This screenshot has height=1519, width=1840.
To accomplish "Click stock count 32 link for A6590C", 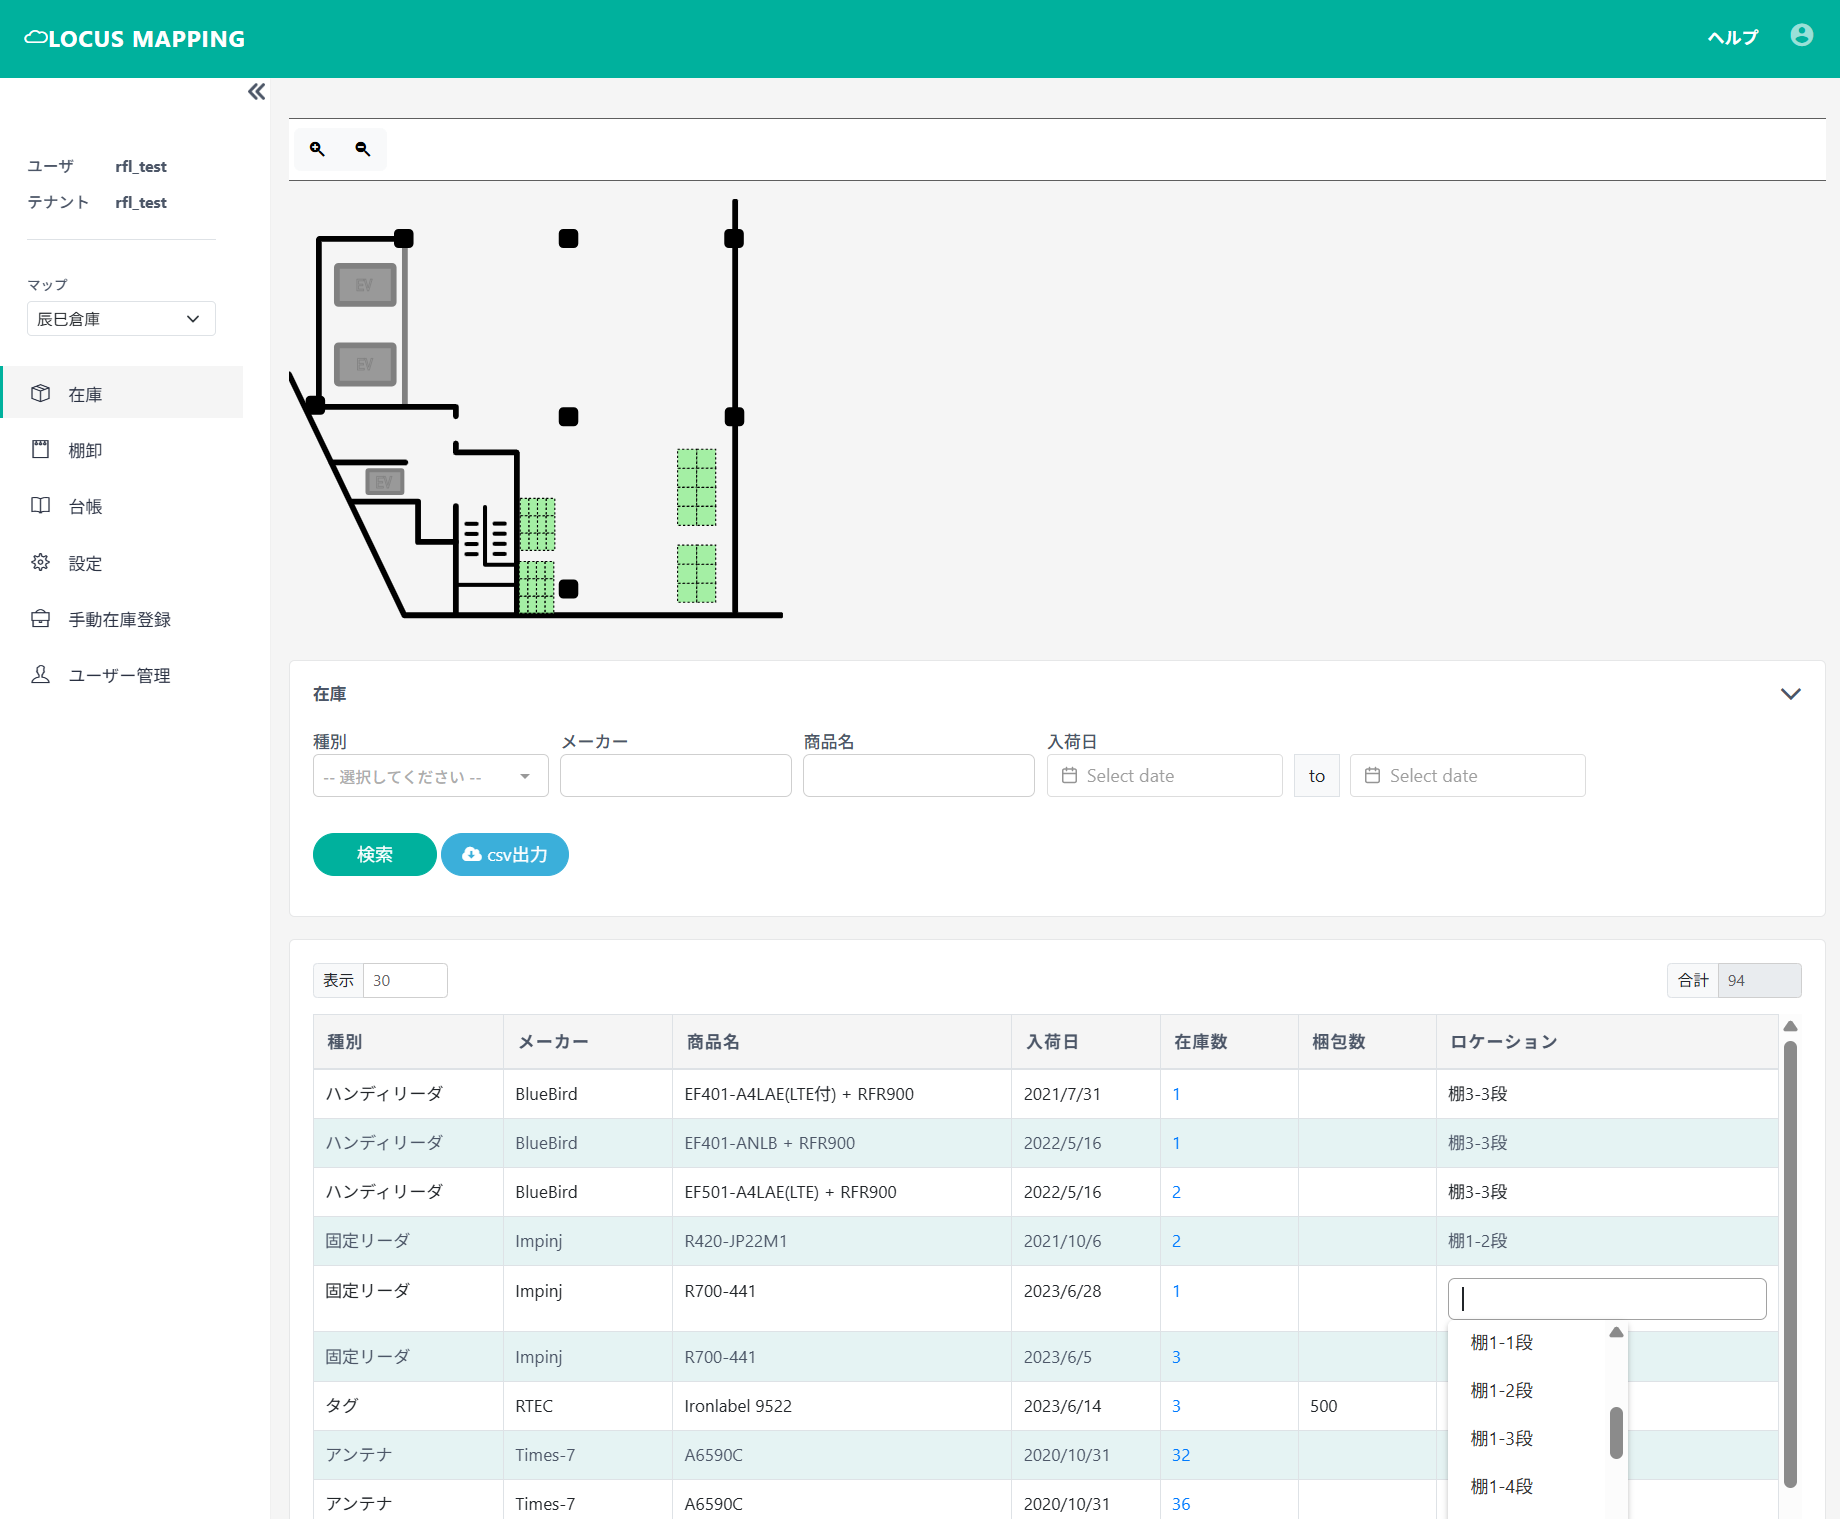I will [x=1181, y=1454].
